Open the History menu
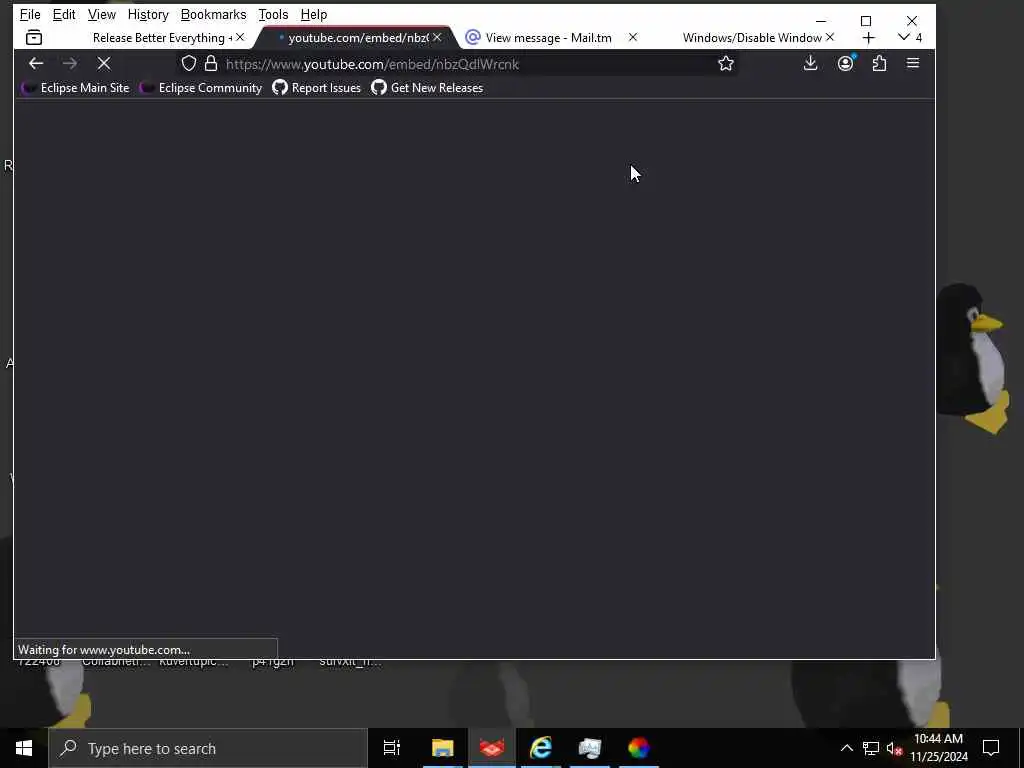1024x768 pixels. [x=148, y=14]
